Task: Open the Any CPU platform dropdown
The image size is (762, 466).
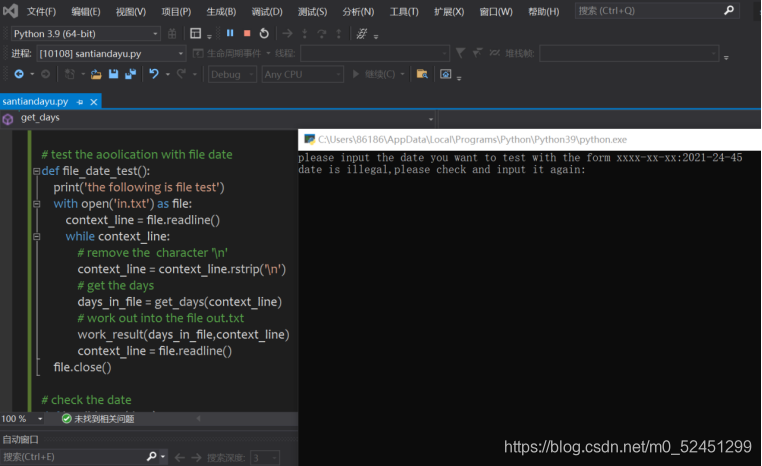Action: [303, 74]
